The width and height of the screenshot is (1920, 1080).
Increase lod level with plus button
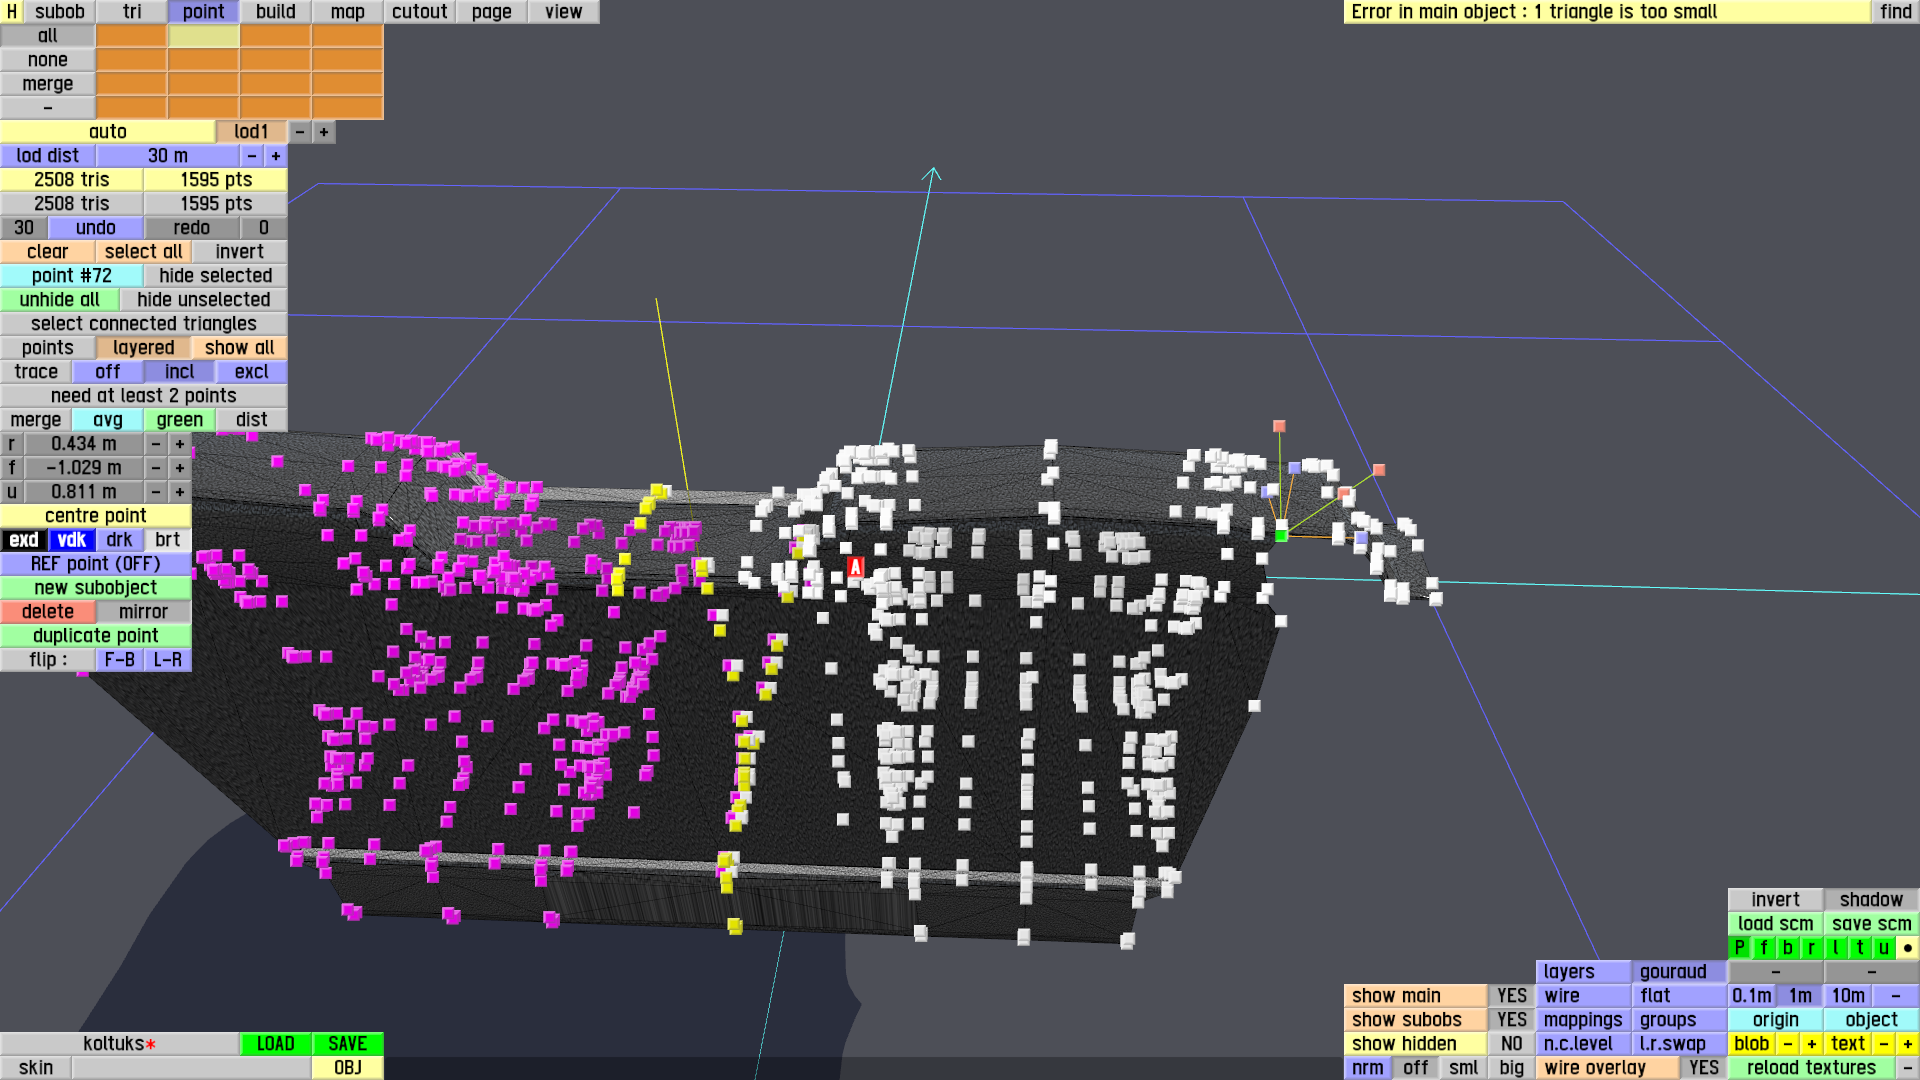tap(323, 132)
